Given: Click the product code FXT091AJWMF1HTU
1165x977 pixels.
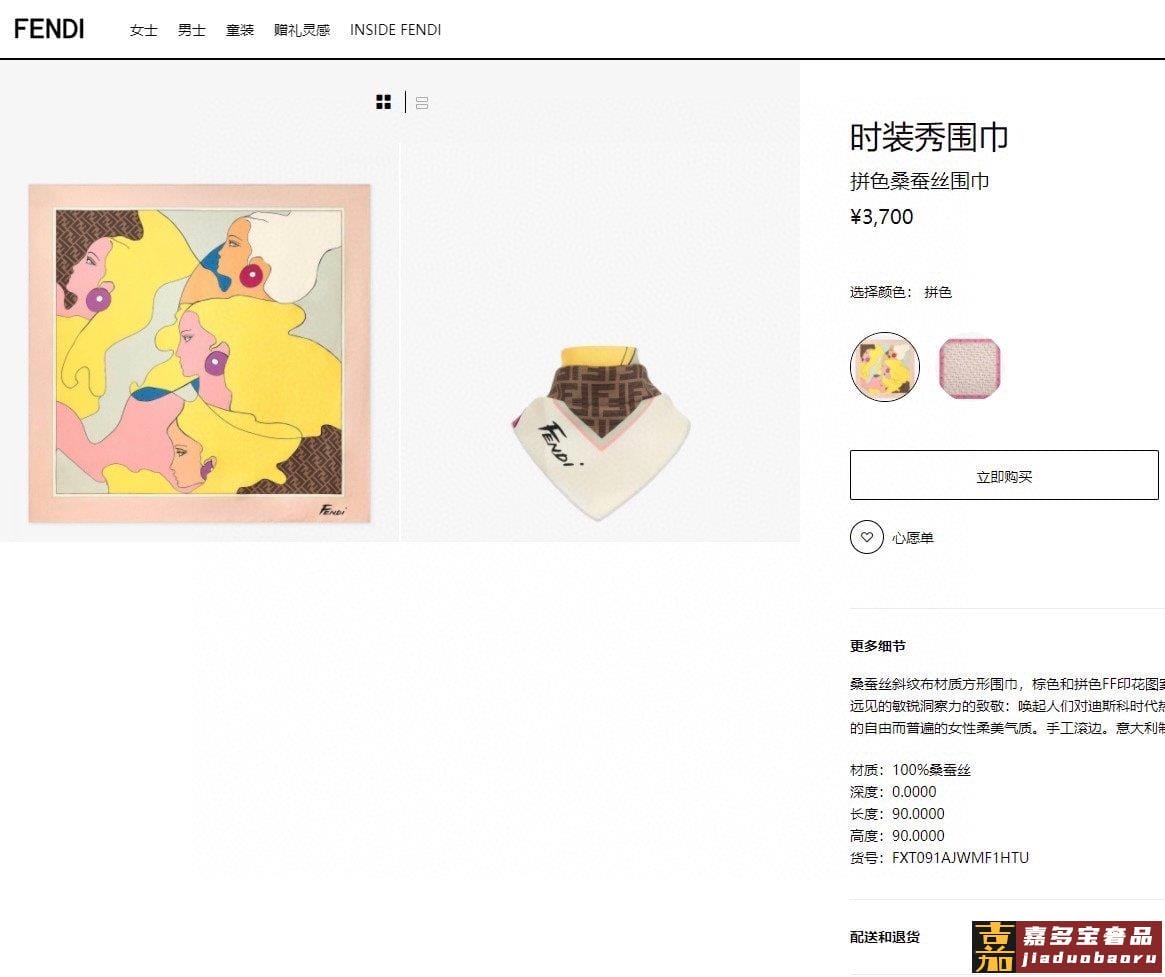Looking at the screenshot, I should pyautogui.click(x=960, y=857).
